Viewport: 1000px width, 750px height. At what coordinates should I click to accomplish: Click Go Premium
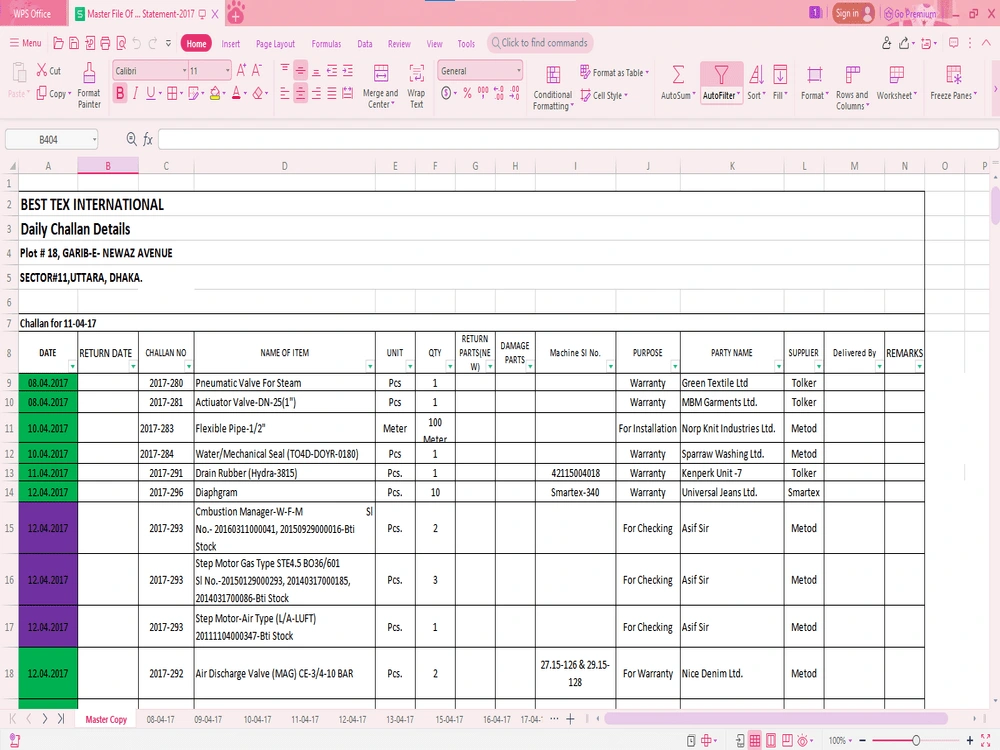tap(910, 13)
